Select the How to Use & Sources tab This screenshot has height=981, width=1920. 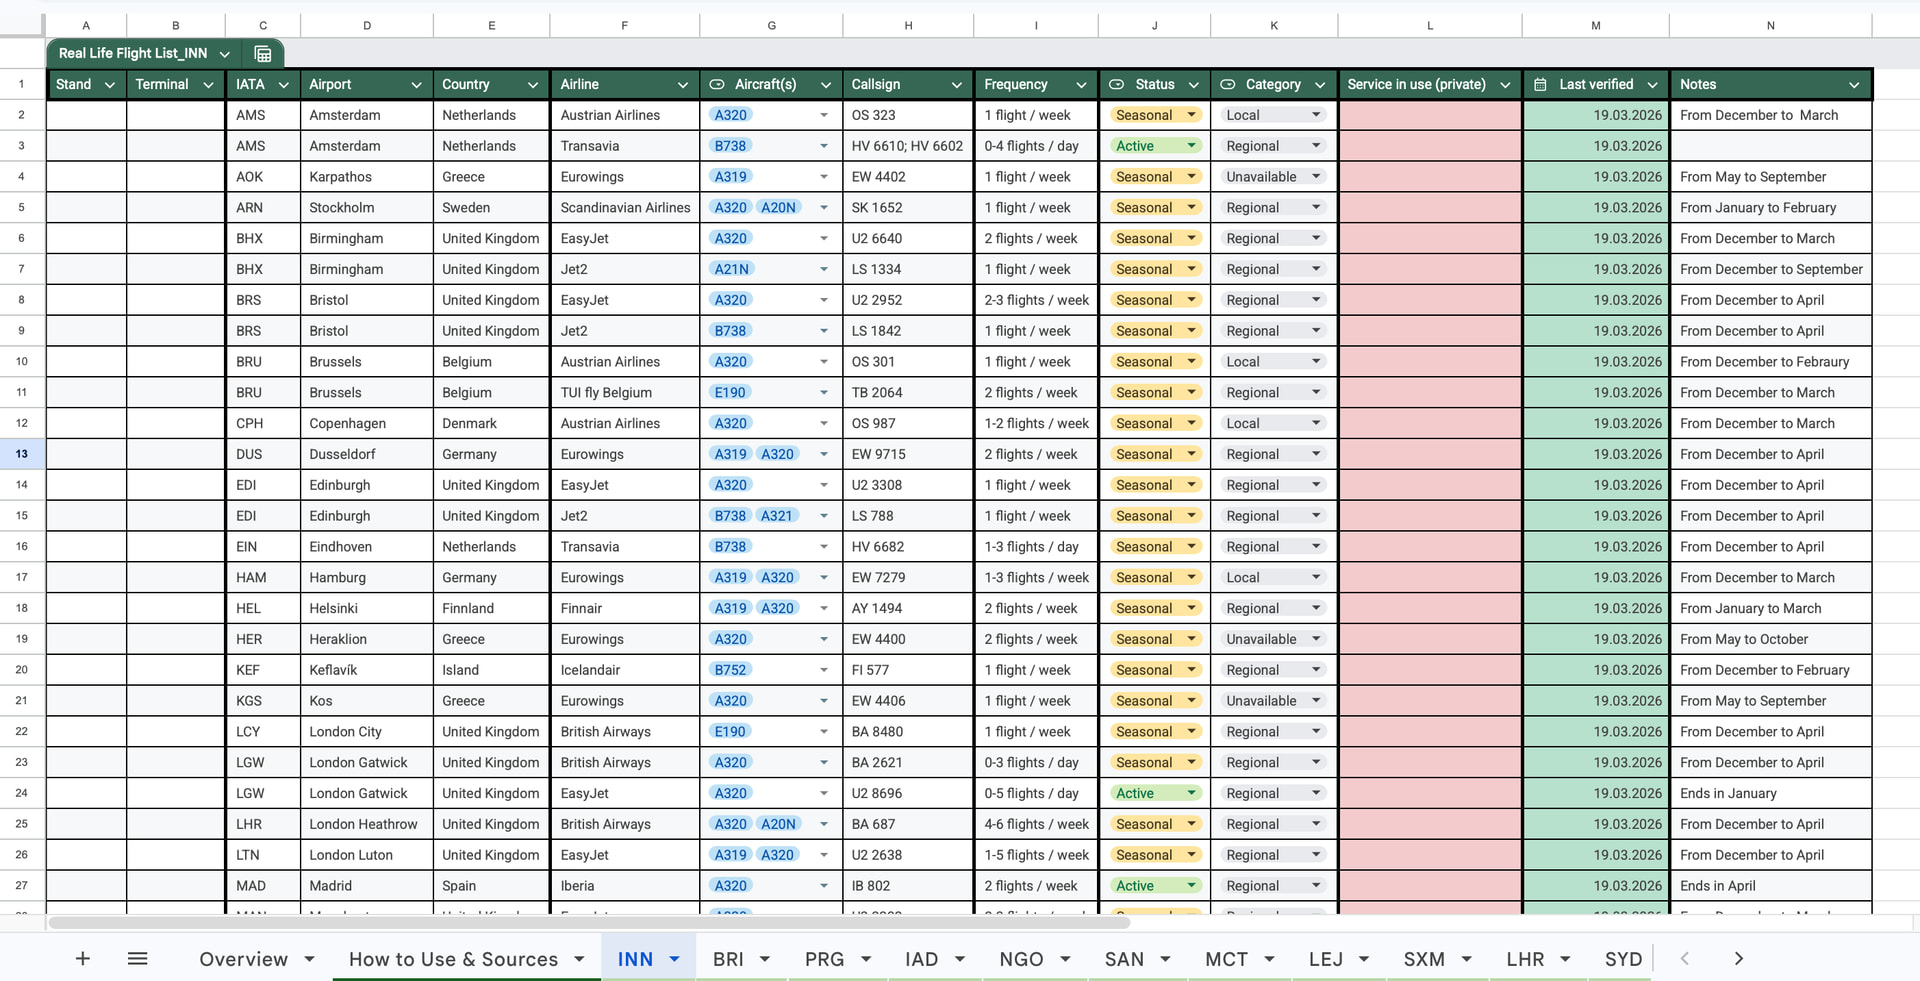click(x=453, y=959)
